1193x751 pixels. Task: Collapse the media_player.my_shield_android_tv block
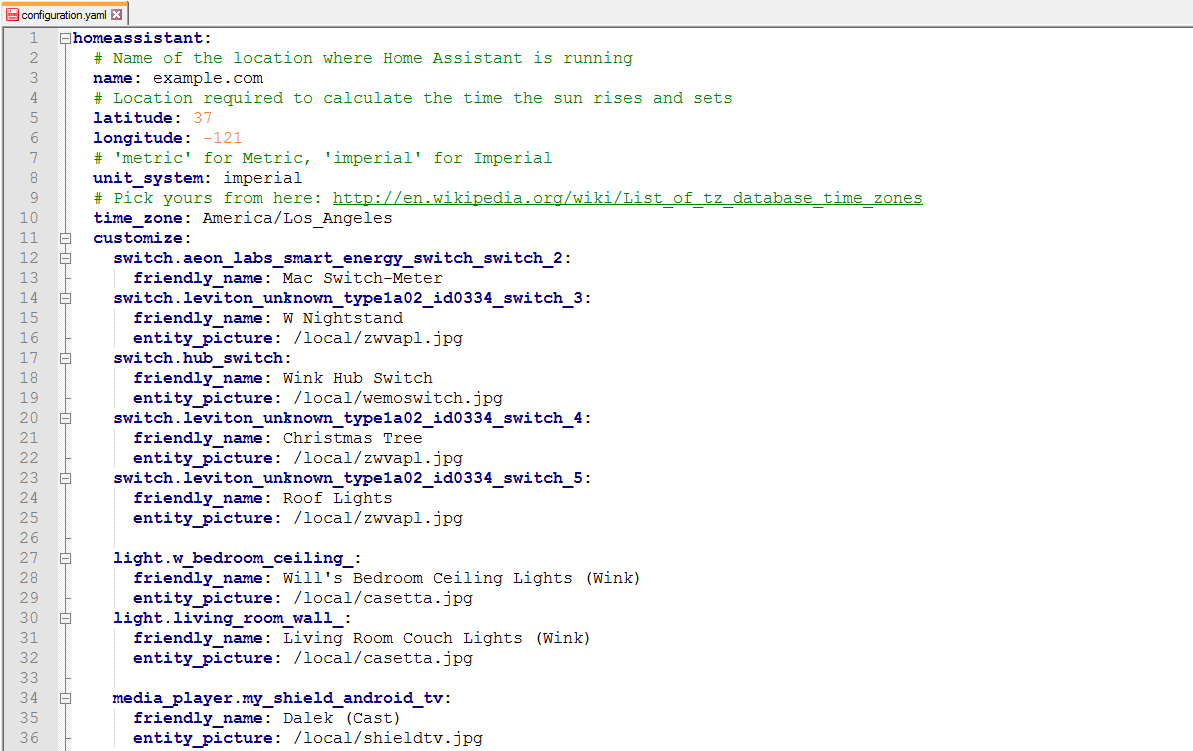[64, 698]
